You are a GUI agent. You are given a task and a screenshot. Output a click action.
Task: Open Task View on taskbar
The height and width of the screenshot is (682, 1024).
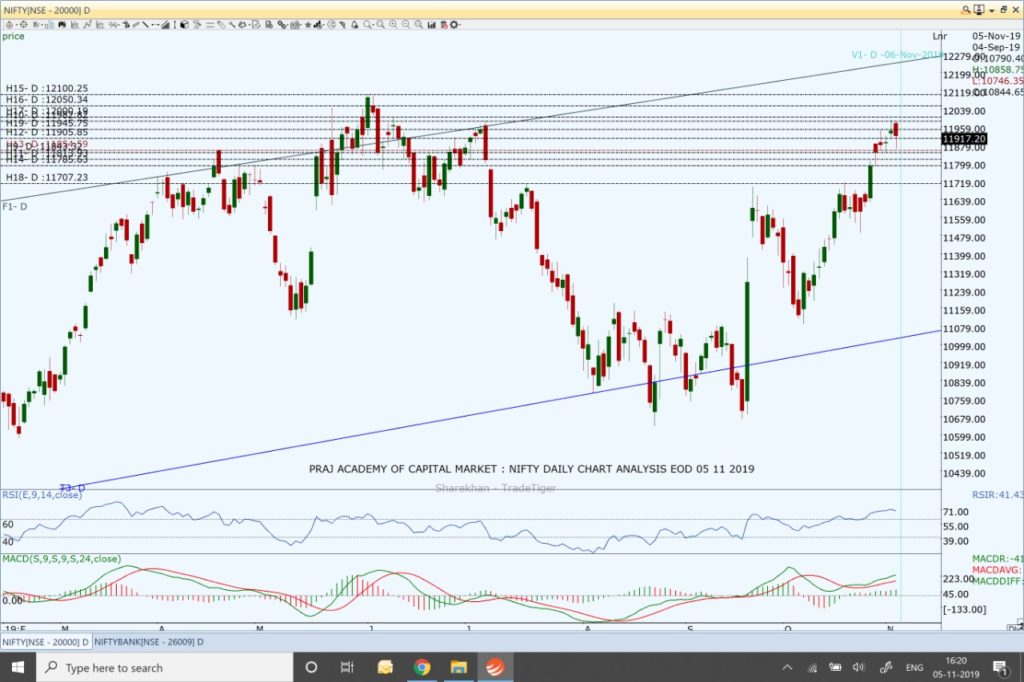[347, 667]
